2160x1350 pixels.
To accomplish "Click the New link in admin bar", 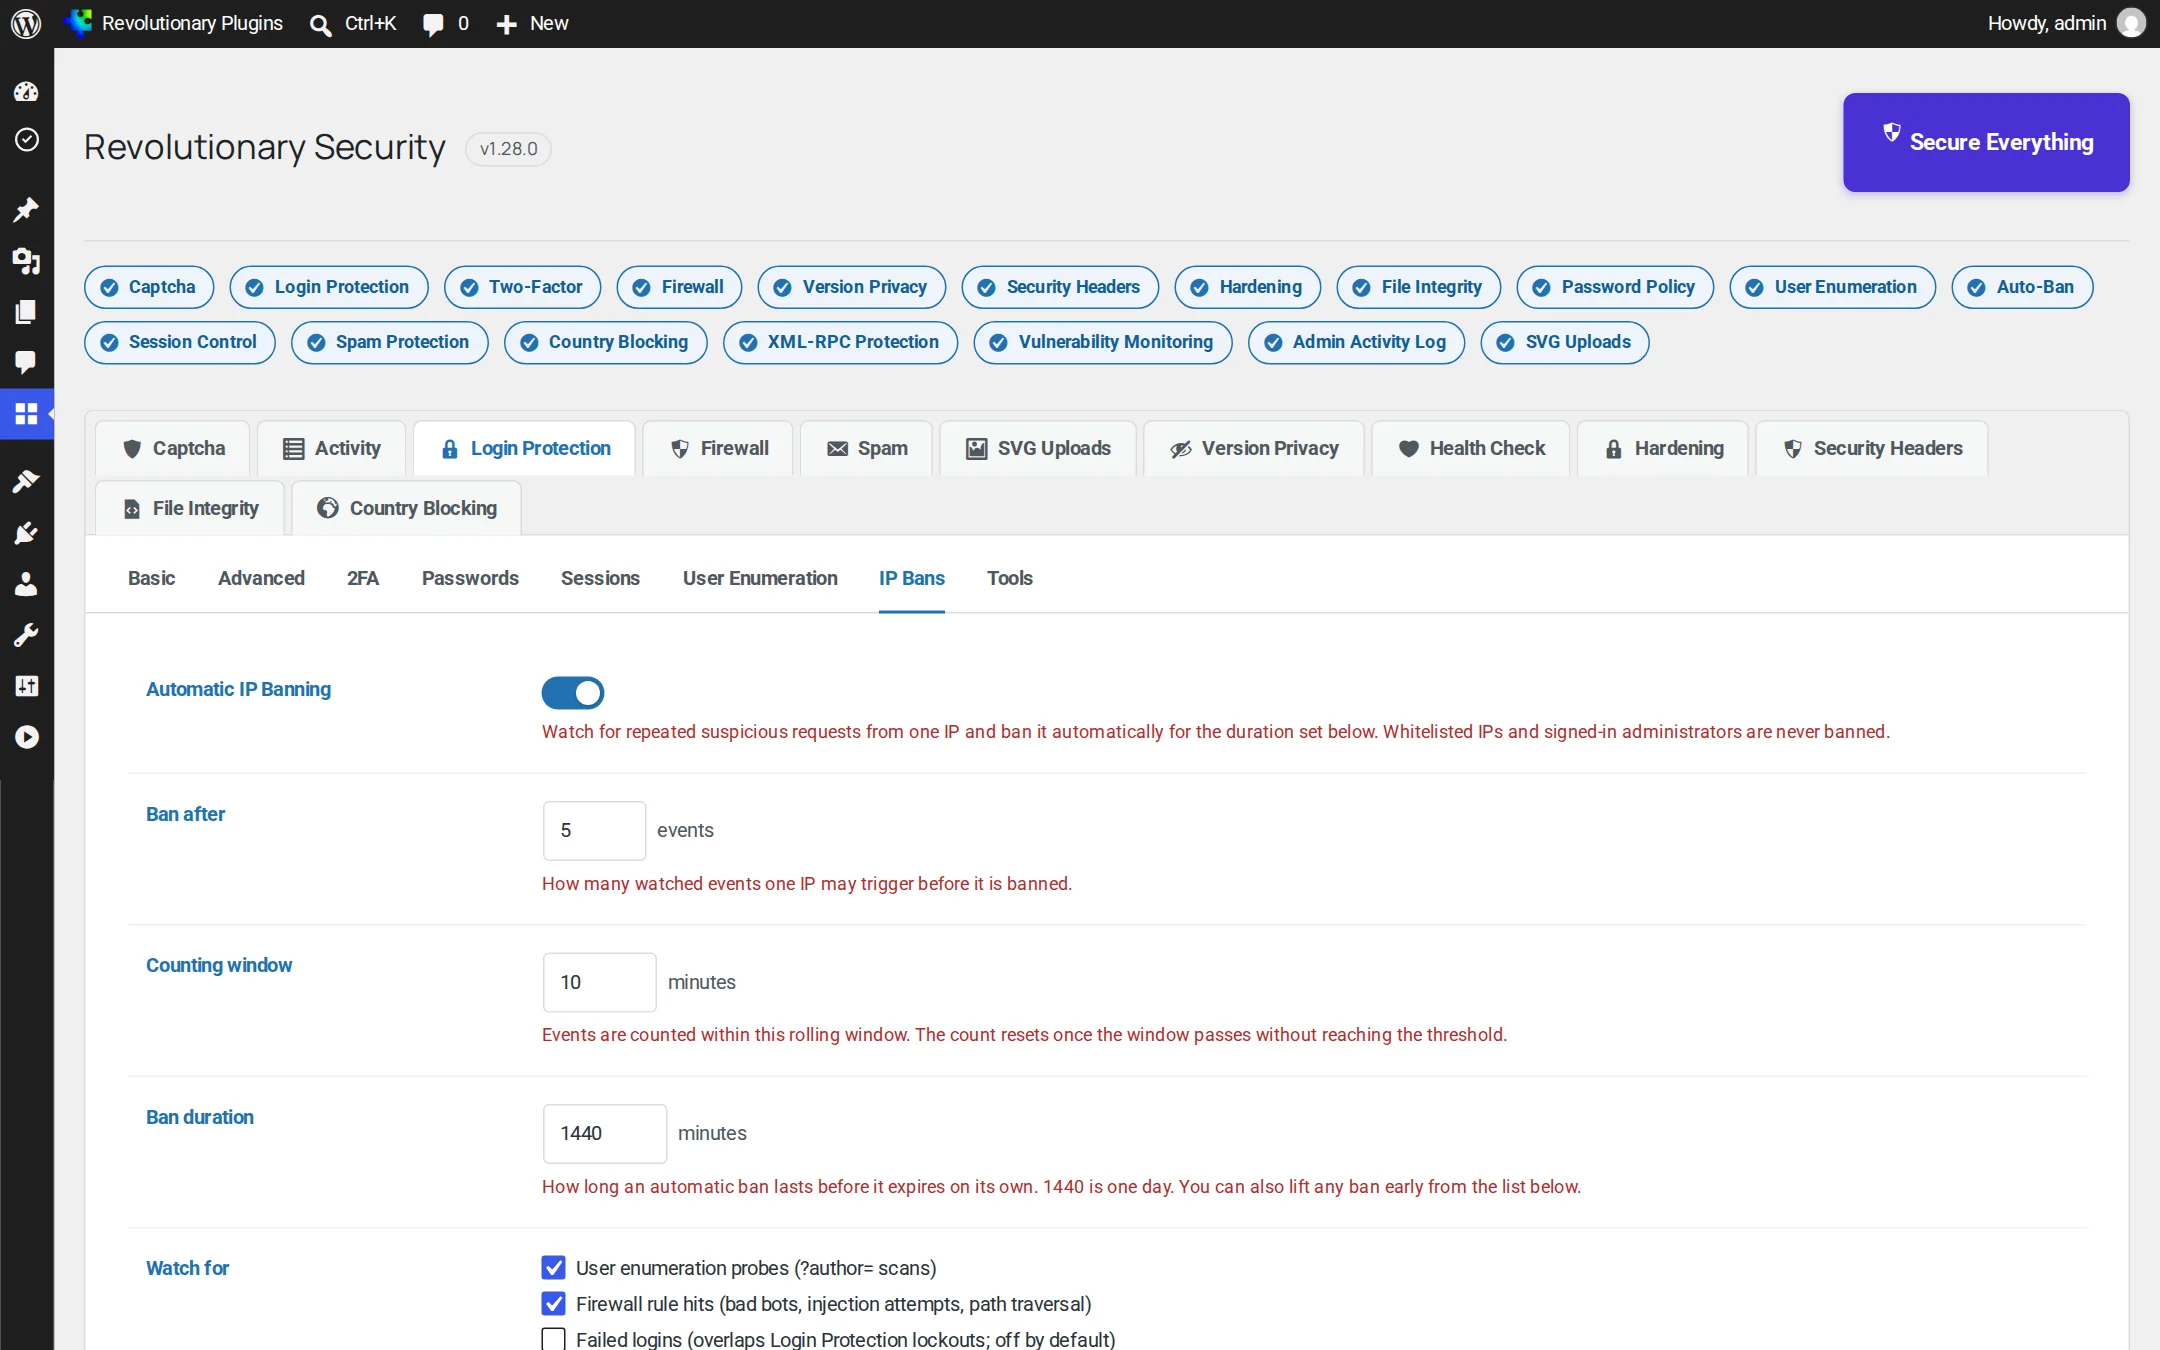I will tap(532, 23).
